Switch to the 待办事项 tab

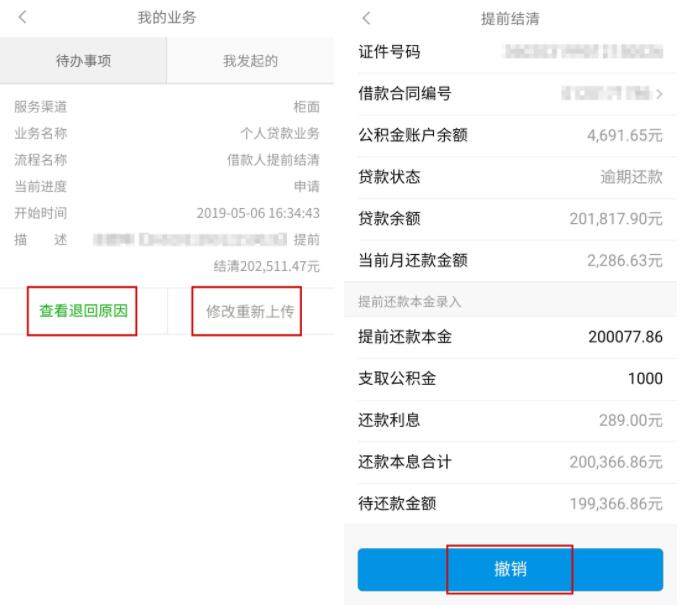click(83, 61)
